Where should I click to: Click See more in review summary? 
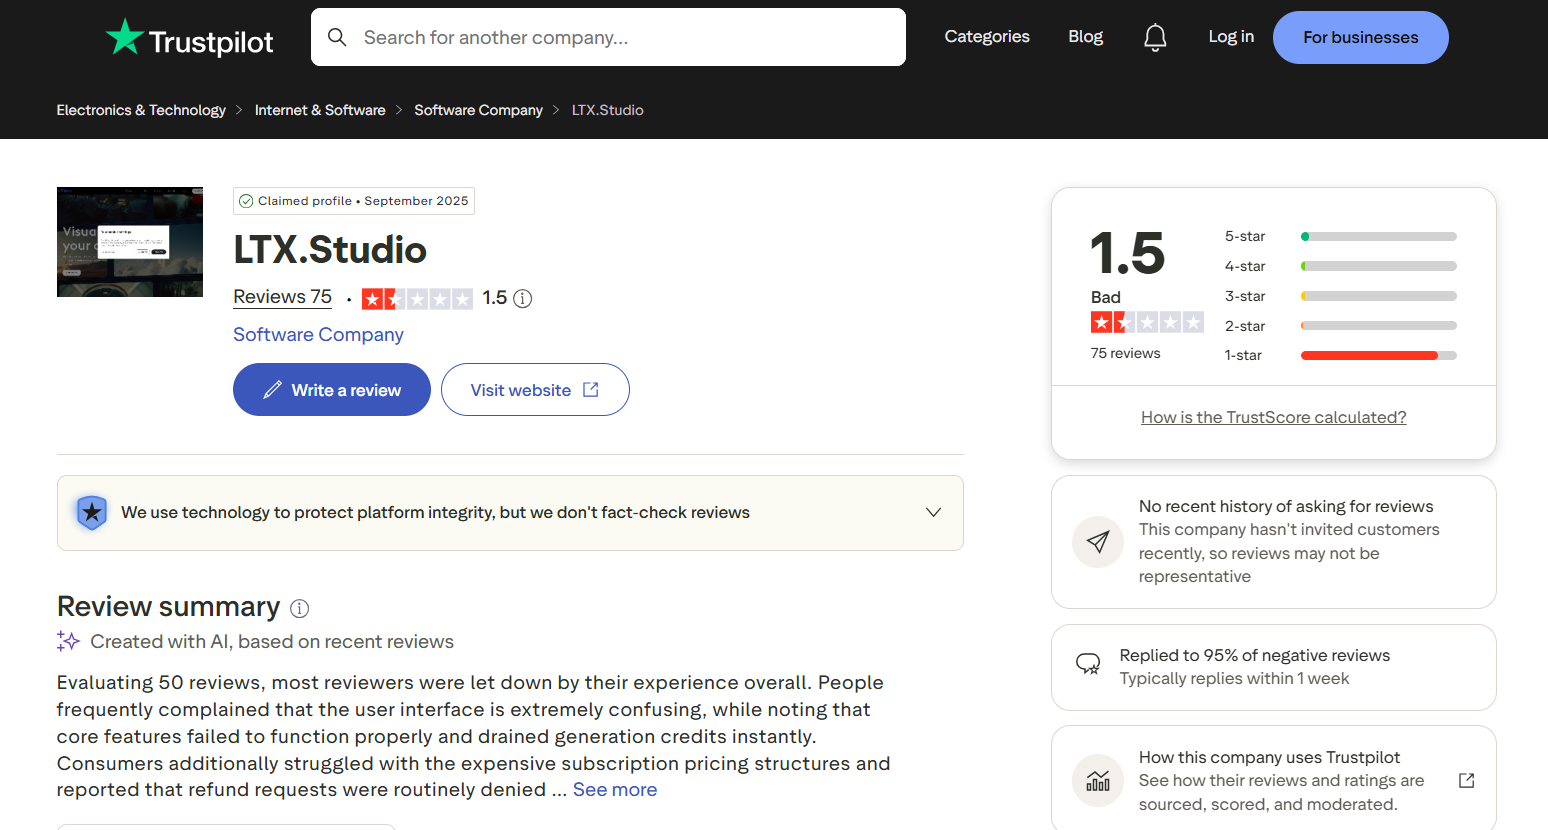(615, 790)
